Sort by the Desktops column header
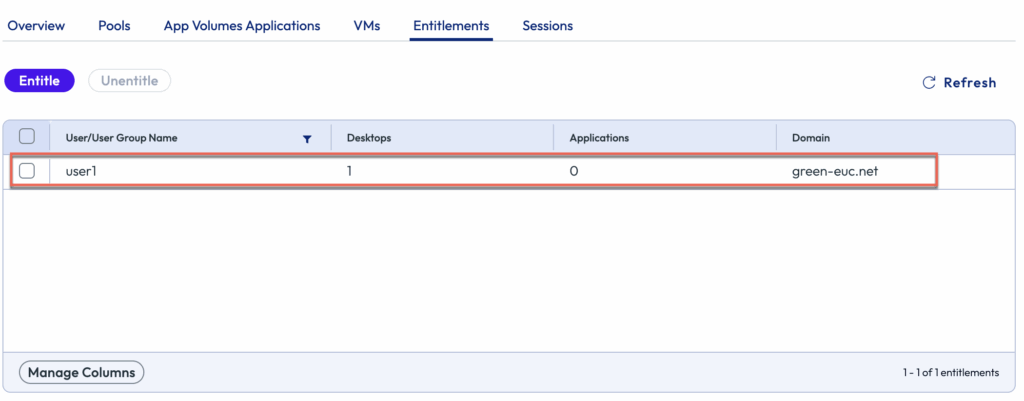Screen dimensions: 1024x401 (x=369, y=138)
